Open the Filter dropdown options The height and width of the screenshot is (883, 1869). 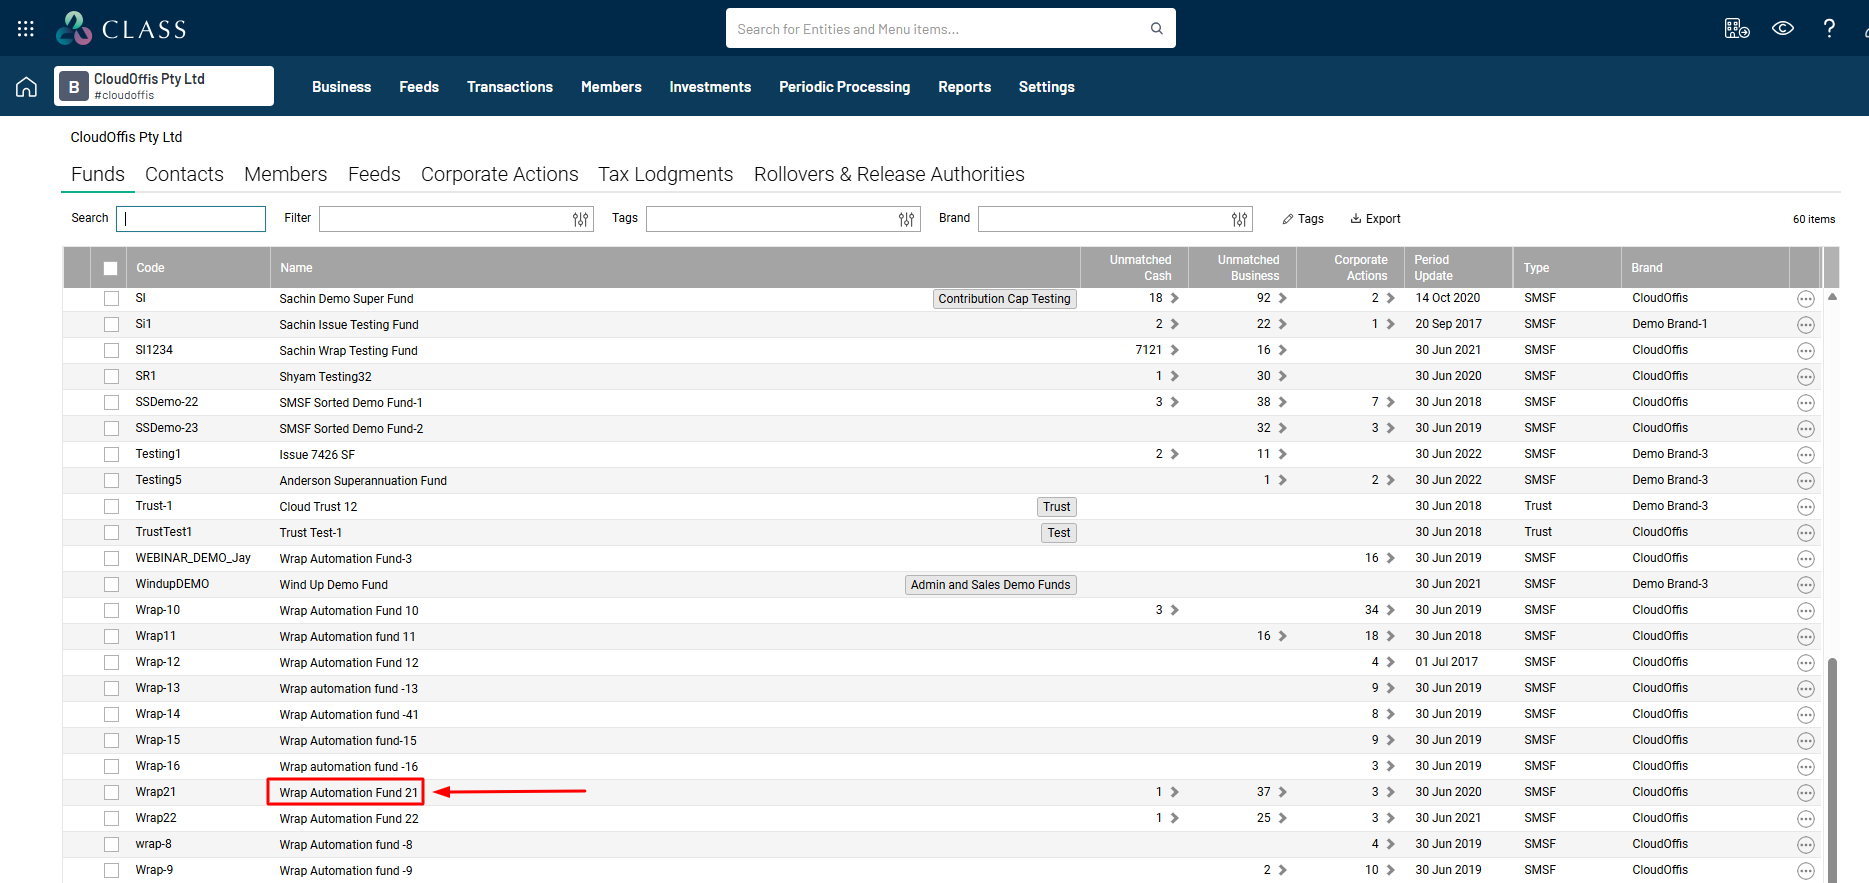tap(580, 219)
